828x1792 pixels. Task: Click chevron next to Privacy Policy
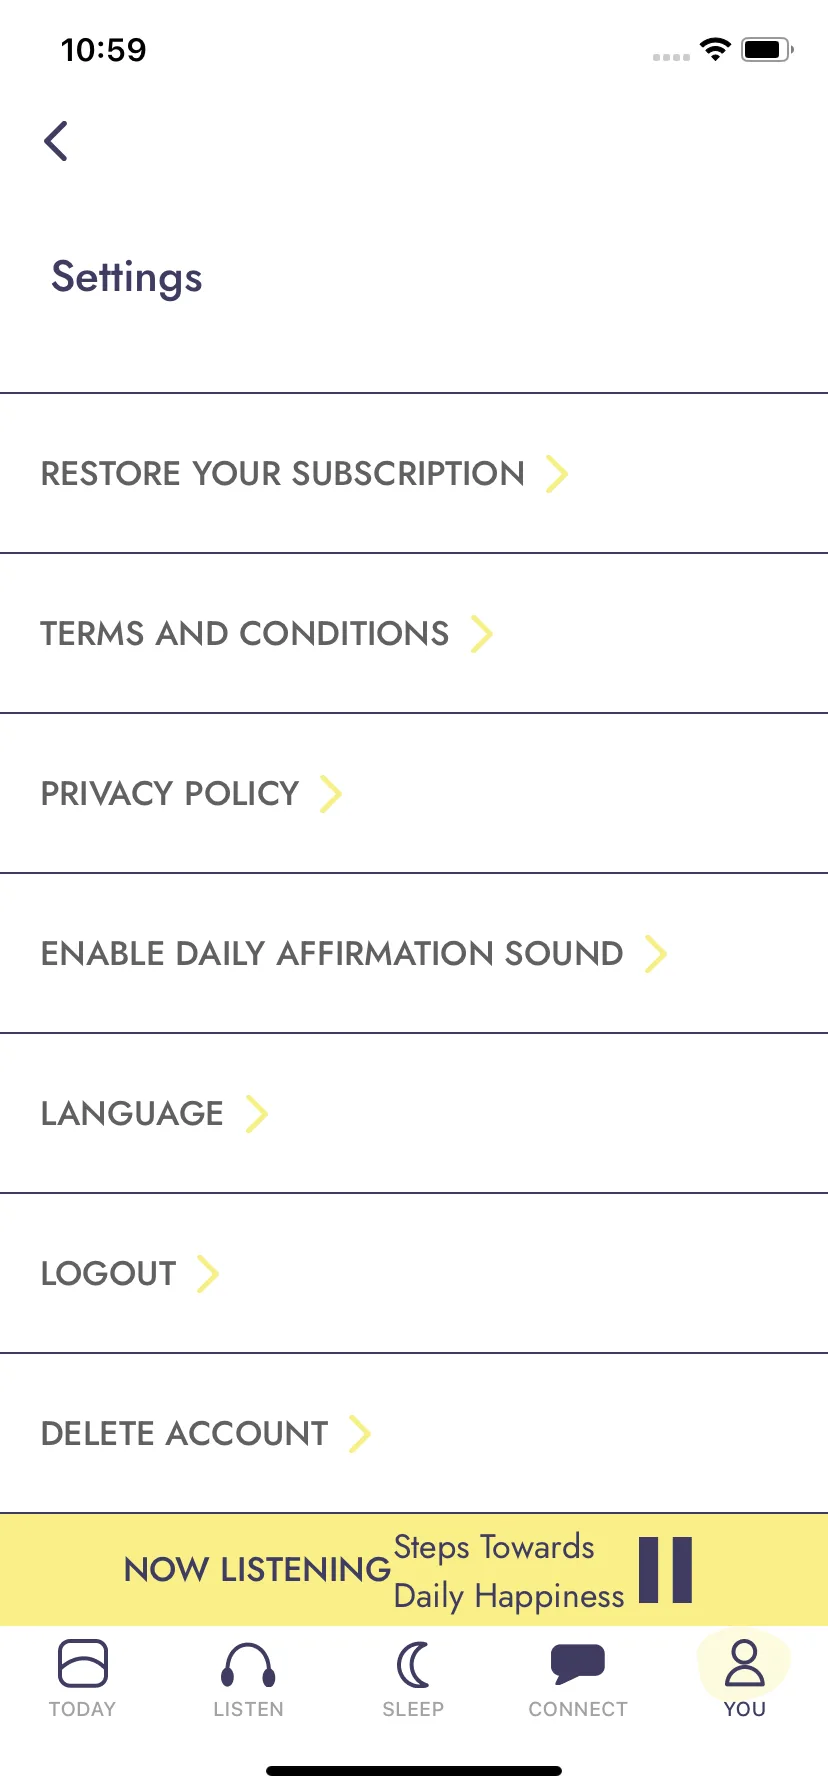click(331, 793)
